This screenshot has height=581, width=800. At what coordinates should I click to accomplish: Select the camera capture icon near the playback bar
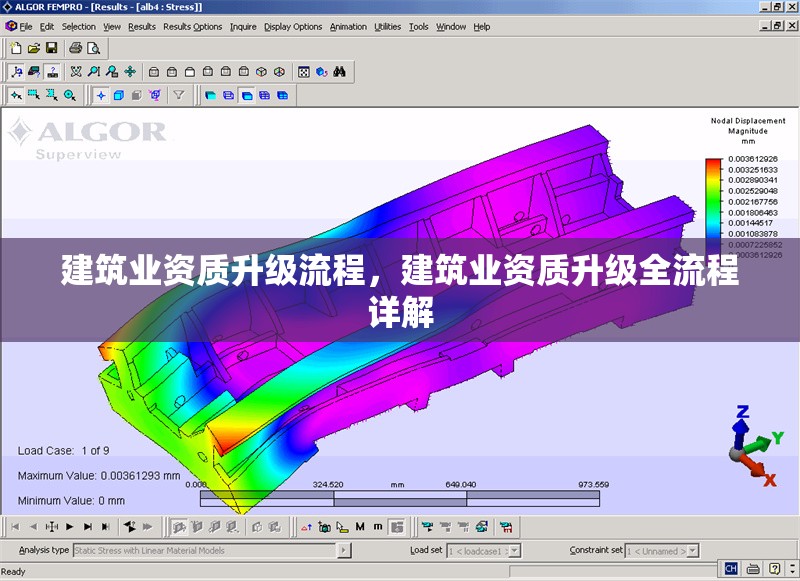point(323,525)
